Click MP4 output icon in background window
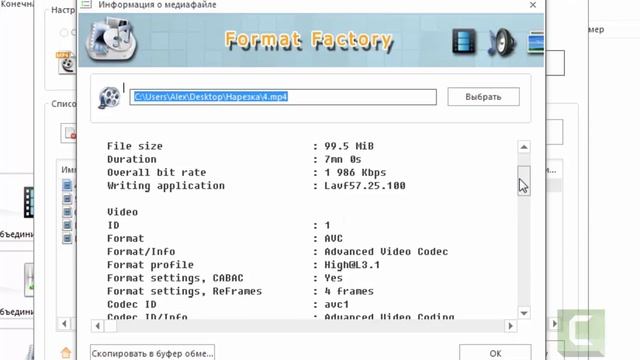The width and height of the screenshot is (640, 360). pos(66,63)
